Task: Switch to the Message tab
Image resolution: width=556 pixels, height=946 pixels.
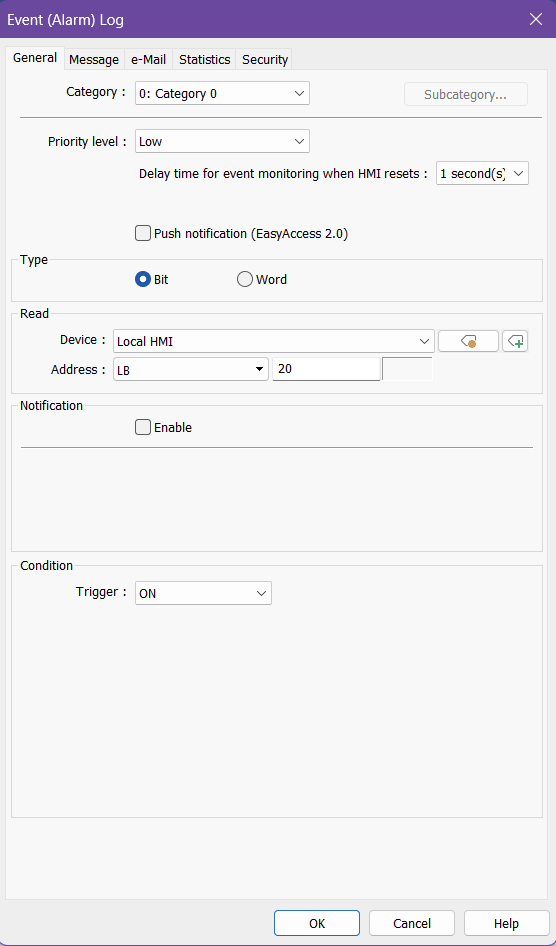Action: point(94,60)
